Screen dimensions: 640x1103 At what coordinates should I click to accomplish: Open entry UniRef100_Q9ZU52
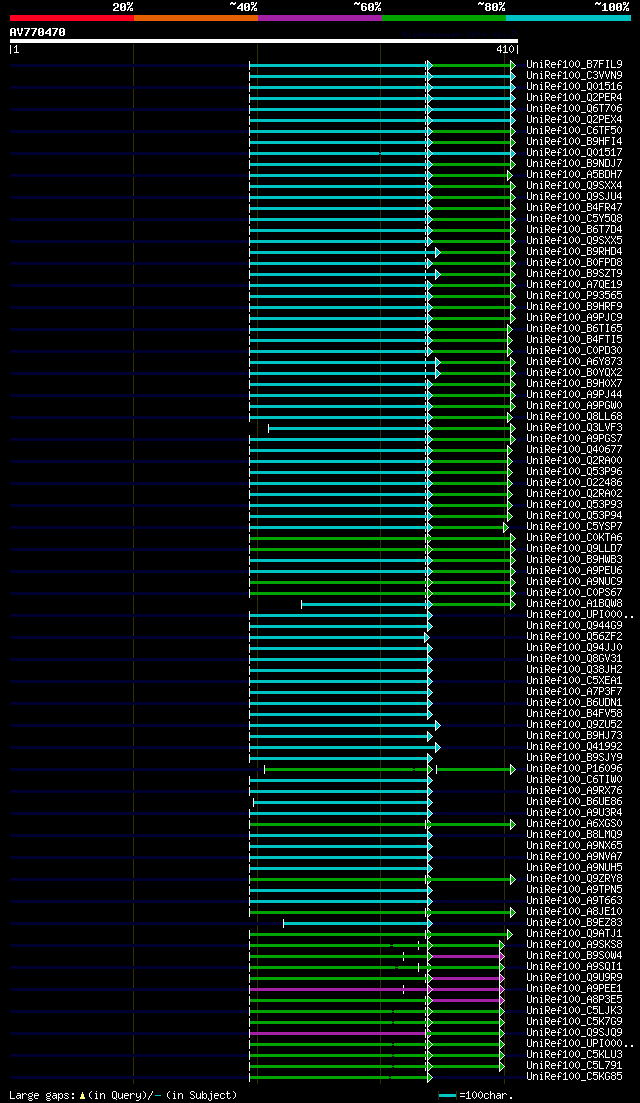(x=574, y=725)
